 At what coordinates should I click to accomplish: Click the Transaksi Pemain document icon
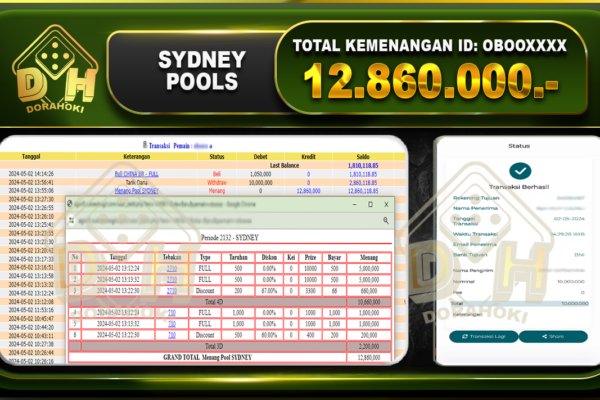[145, 145]
